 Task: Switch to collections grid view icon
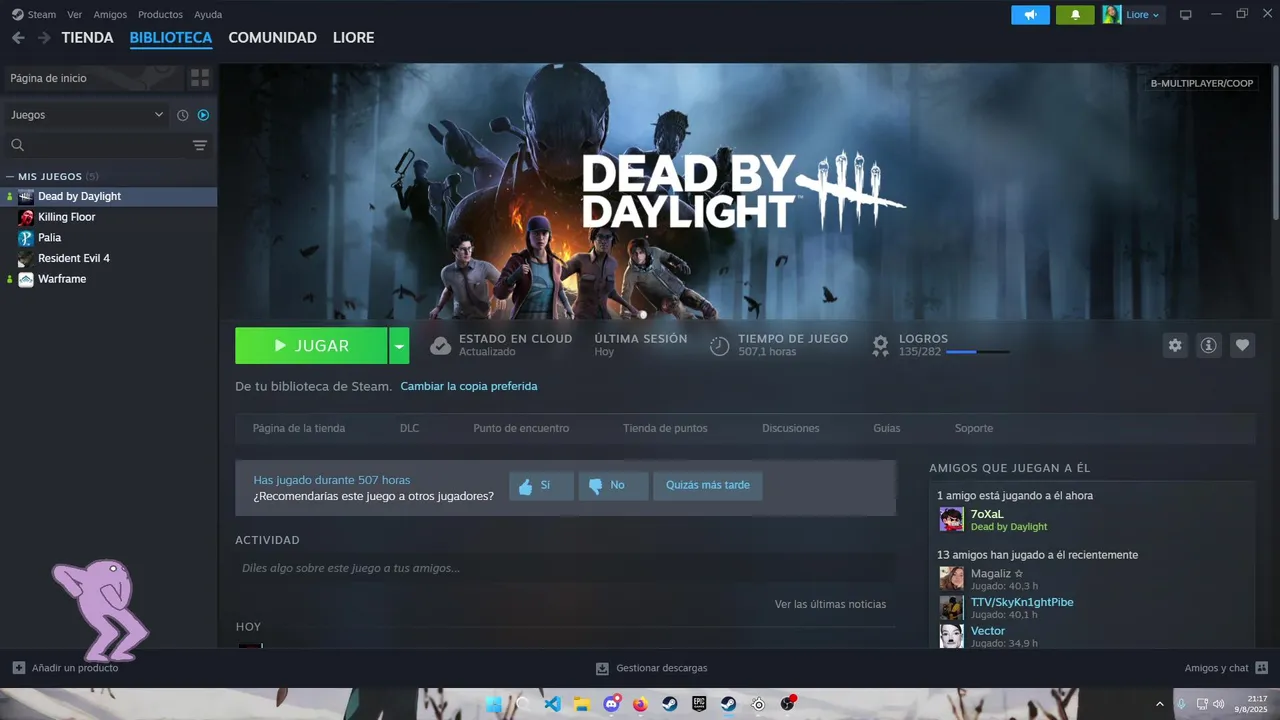(x=200, y=78)
